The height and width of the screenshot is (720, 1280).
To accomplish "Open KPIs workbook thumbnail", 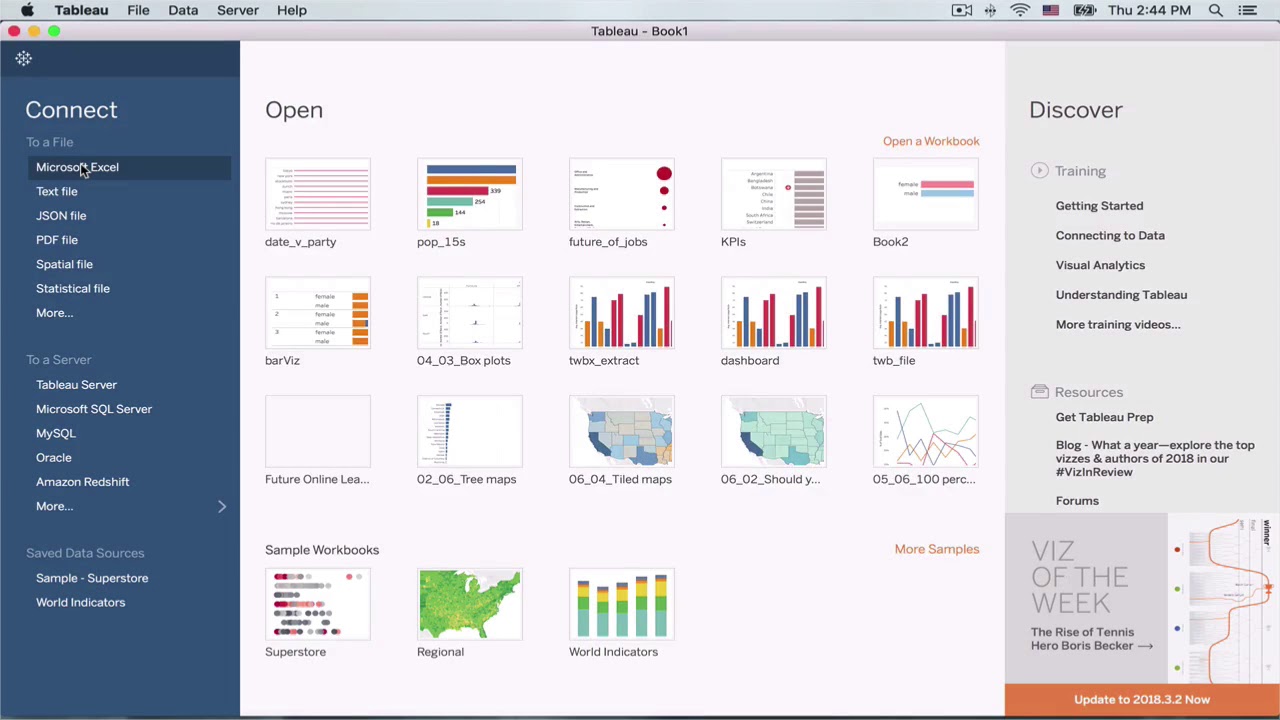I will click(x=774, y=194).
